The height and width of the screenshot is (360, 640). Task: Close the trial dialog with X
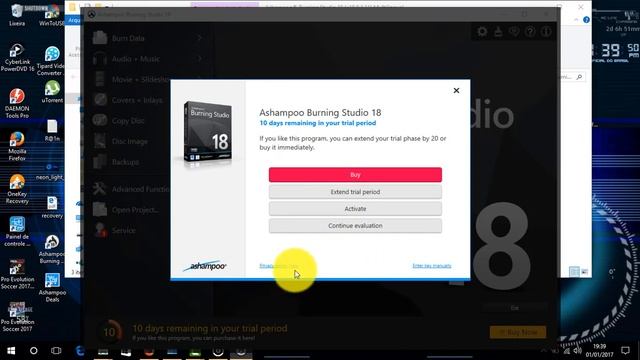pyautogui.click(x=456, y=90)
